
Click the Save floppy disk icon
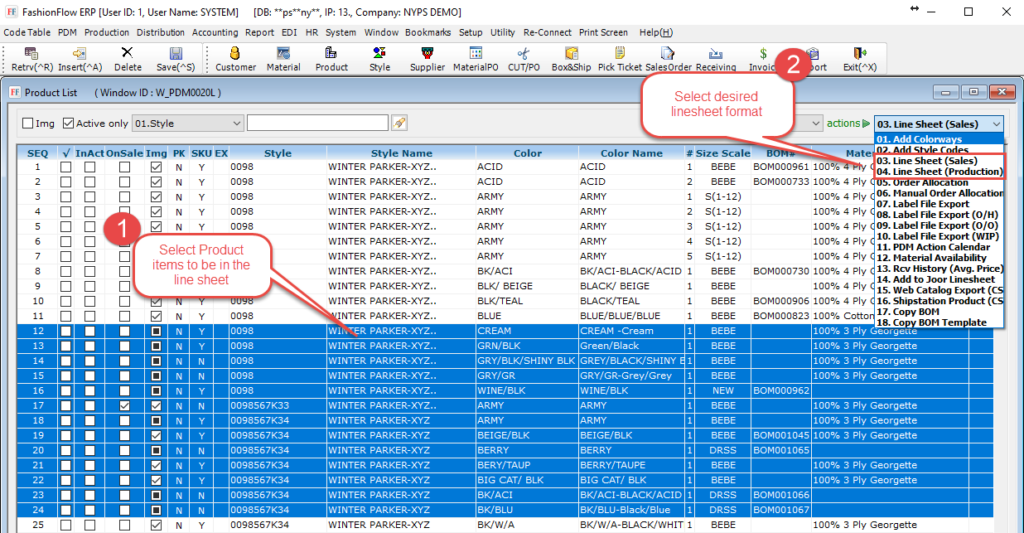176,53
